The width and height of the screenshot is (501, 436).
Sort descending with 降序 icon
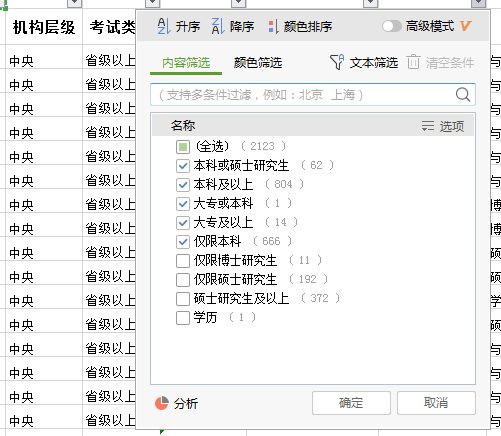(218, 26)
